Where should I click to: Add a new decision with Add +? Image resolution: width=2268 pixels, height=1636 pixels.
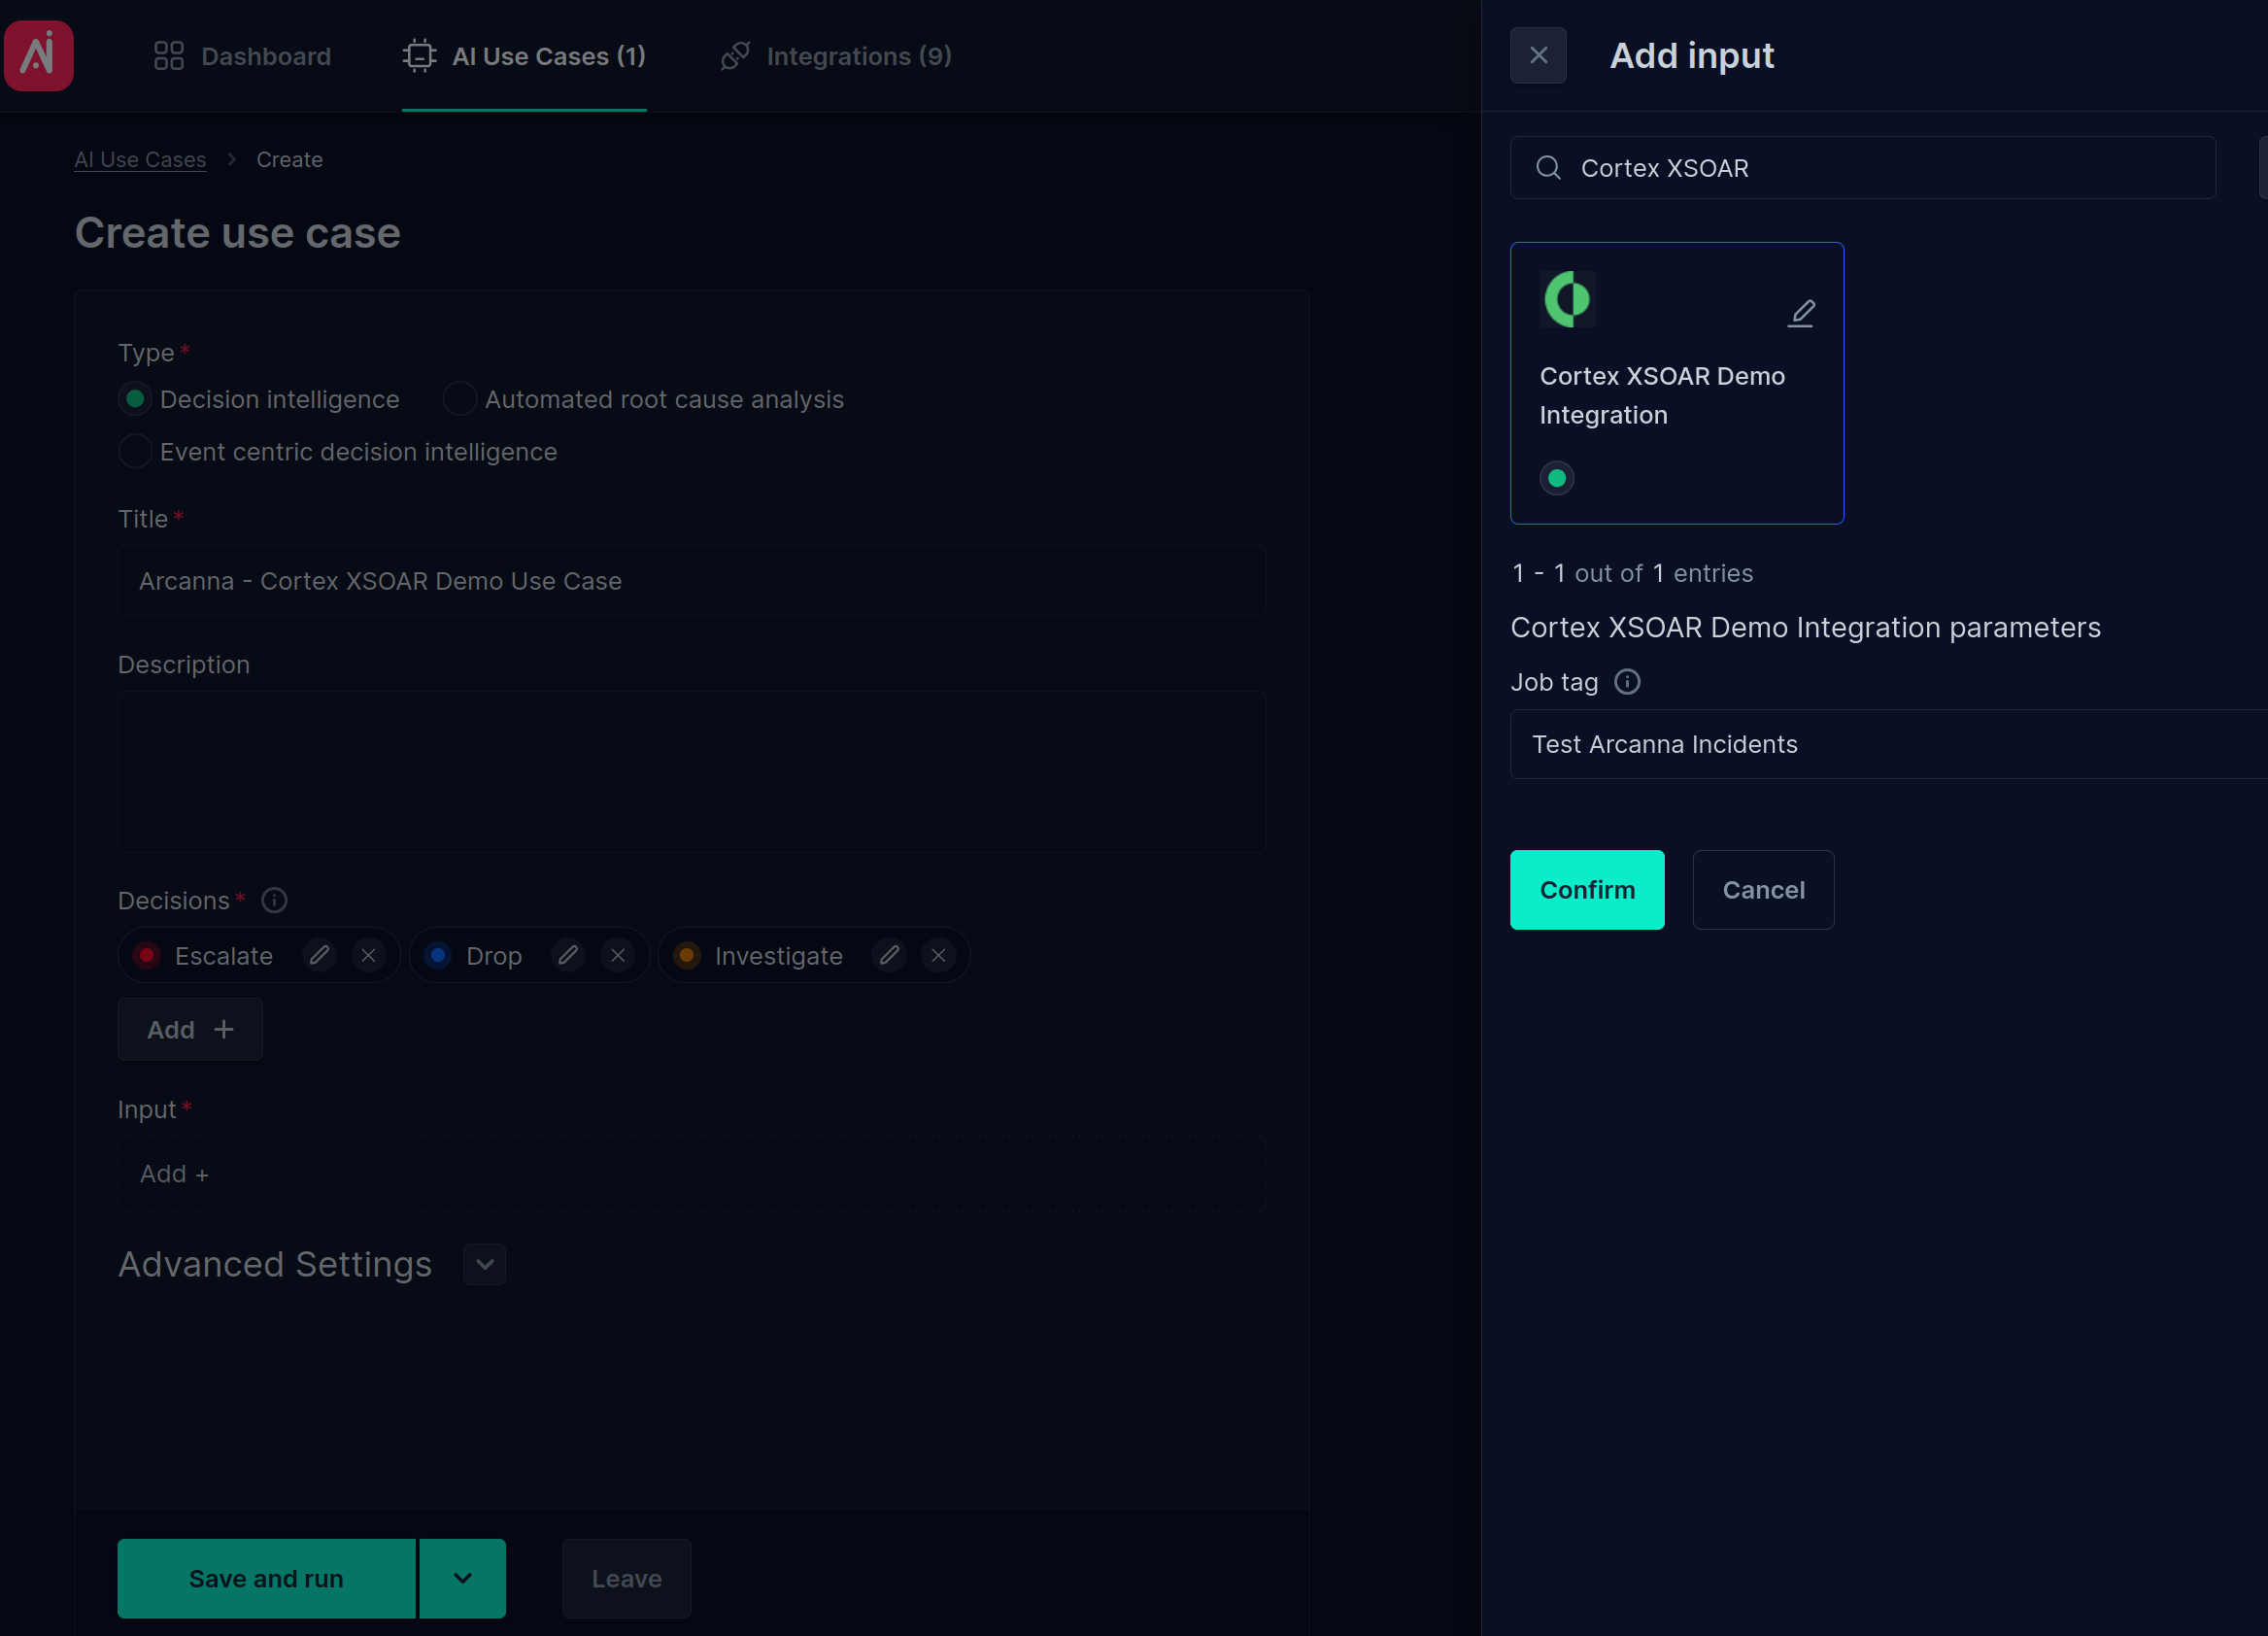click(x=190, y=1030)
